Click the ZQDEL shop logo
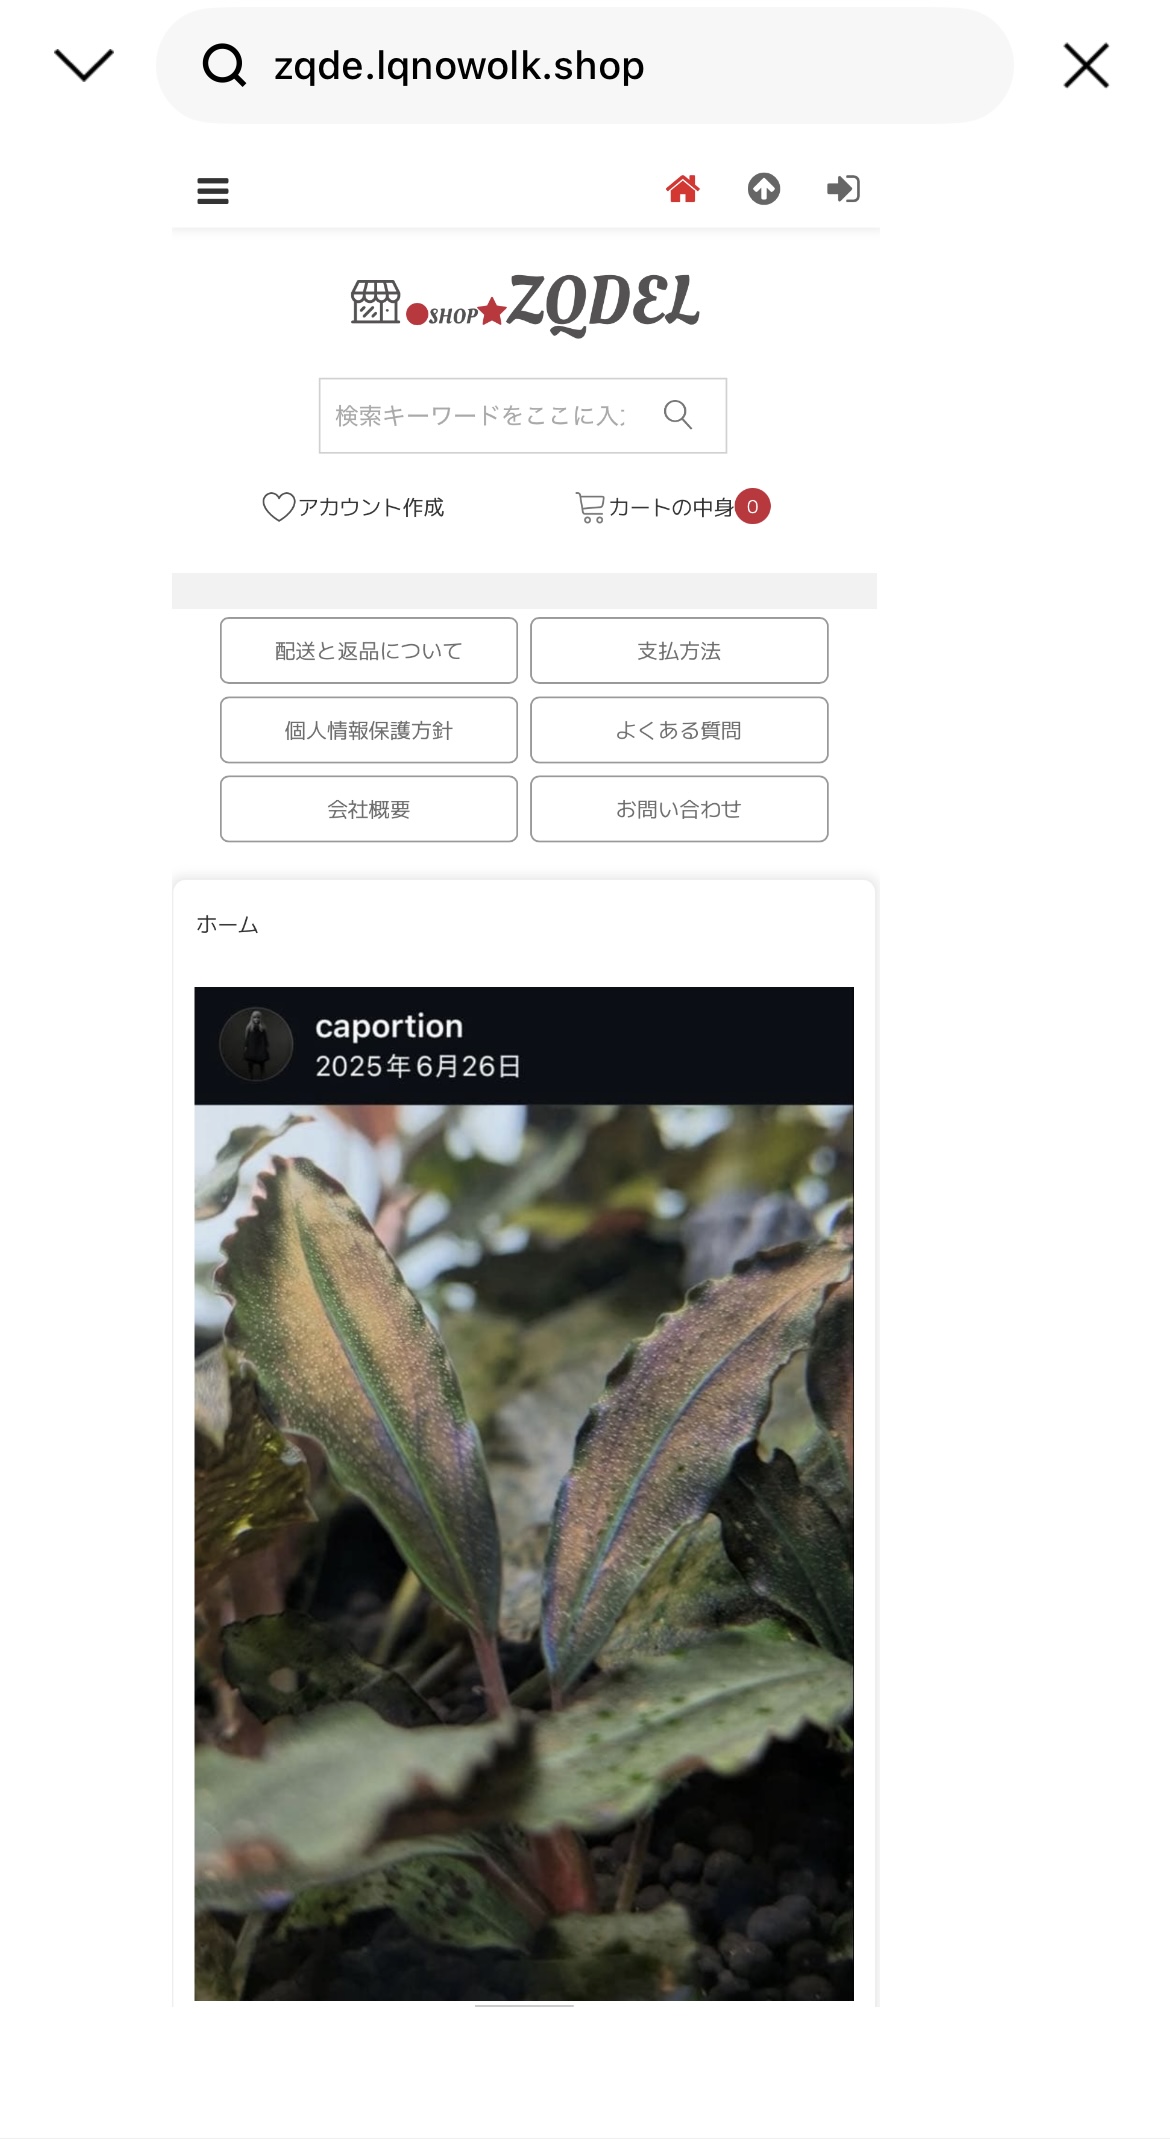The width and height of the screenshot is (1170, 2139). pyautogui.click(x=524, y=303)
